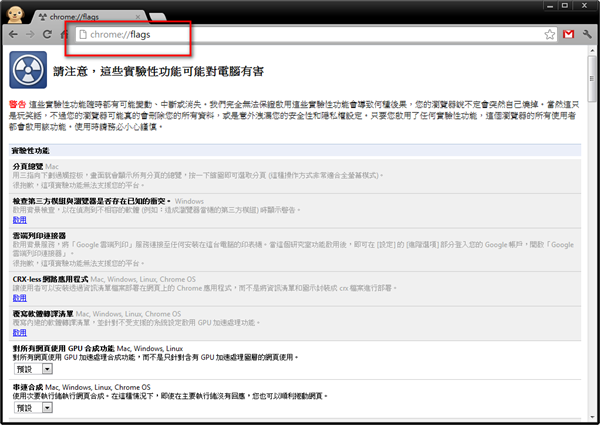Reload the chrome://flags page
600x425 pixels.
pyautogui.click(x=47, y=34)
